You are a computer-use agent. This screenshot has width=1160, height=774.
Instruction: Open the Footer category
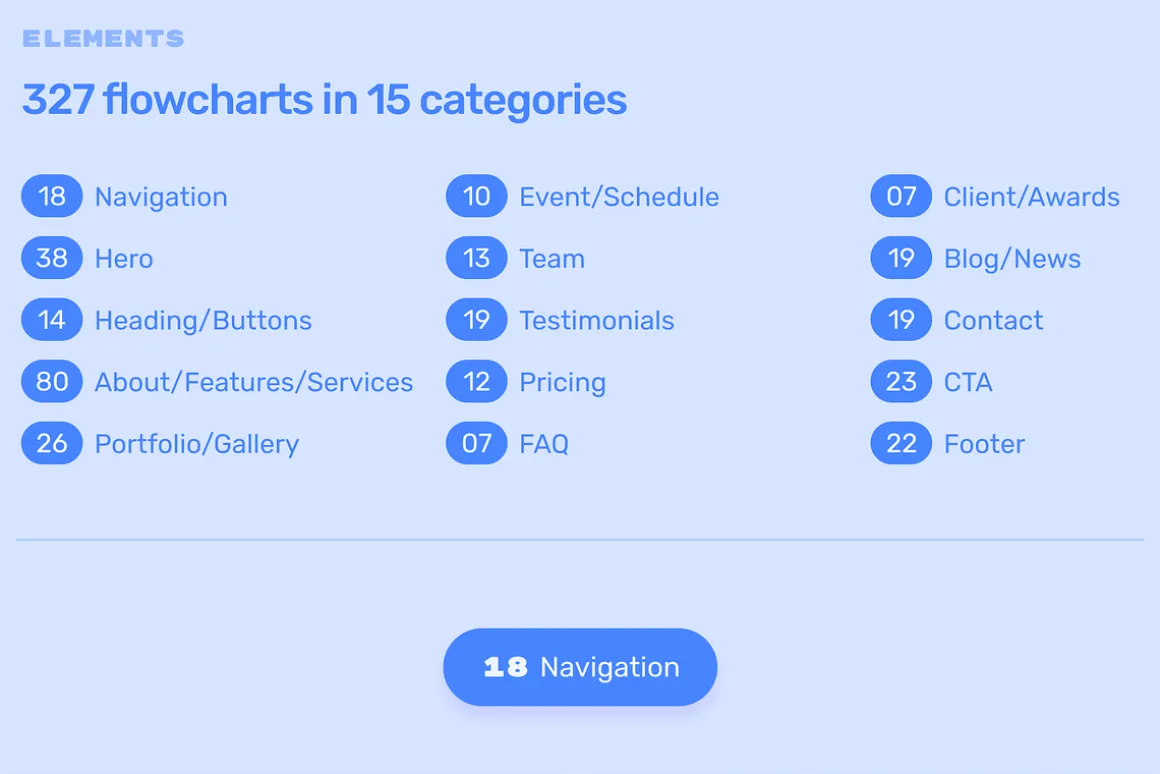984,444
